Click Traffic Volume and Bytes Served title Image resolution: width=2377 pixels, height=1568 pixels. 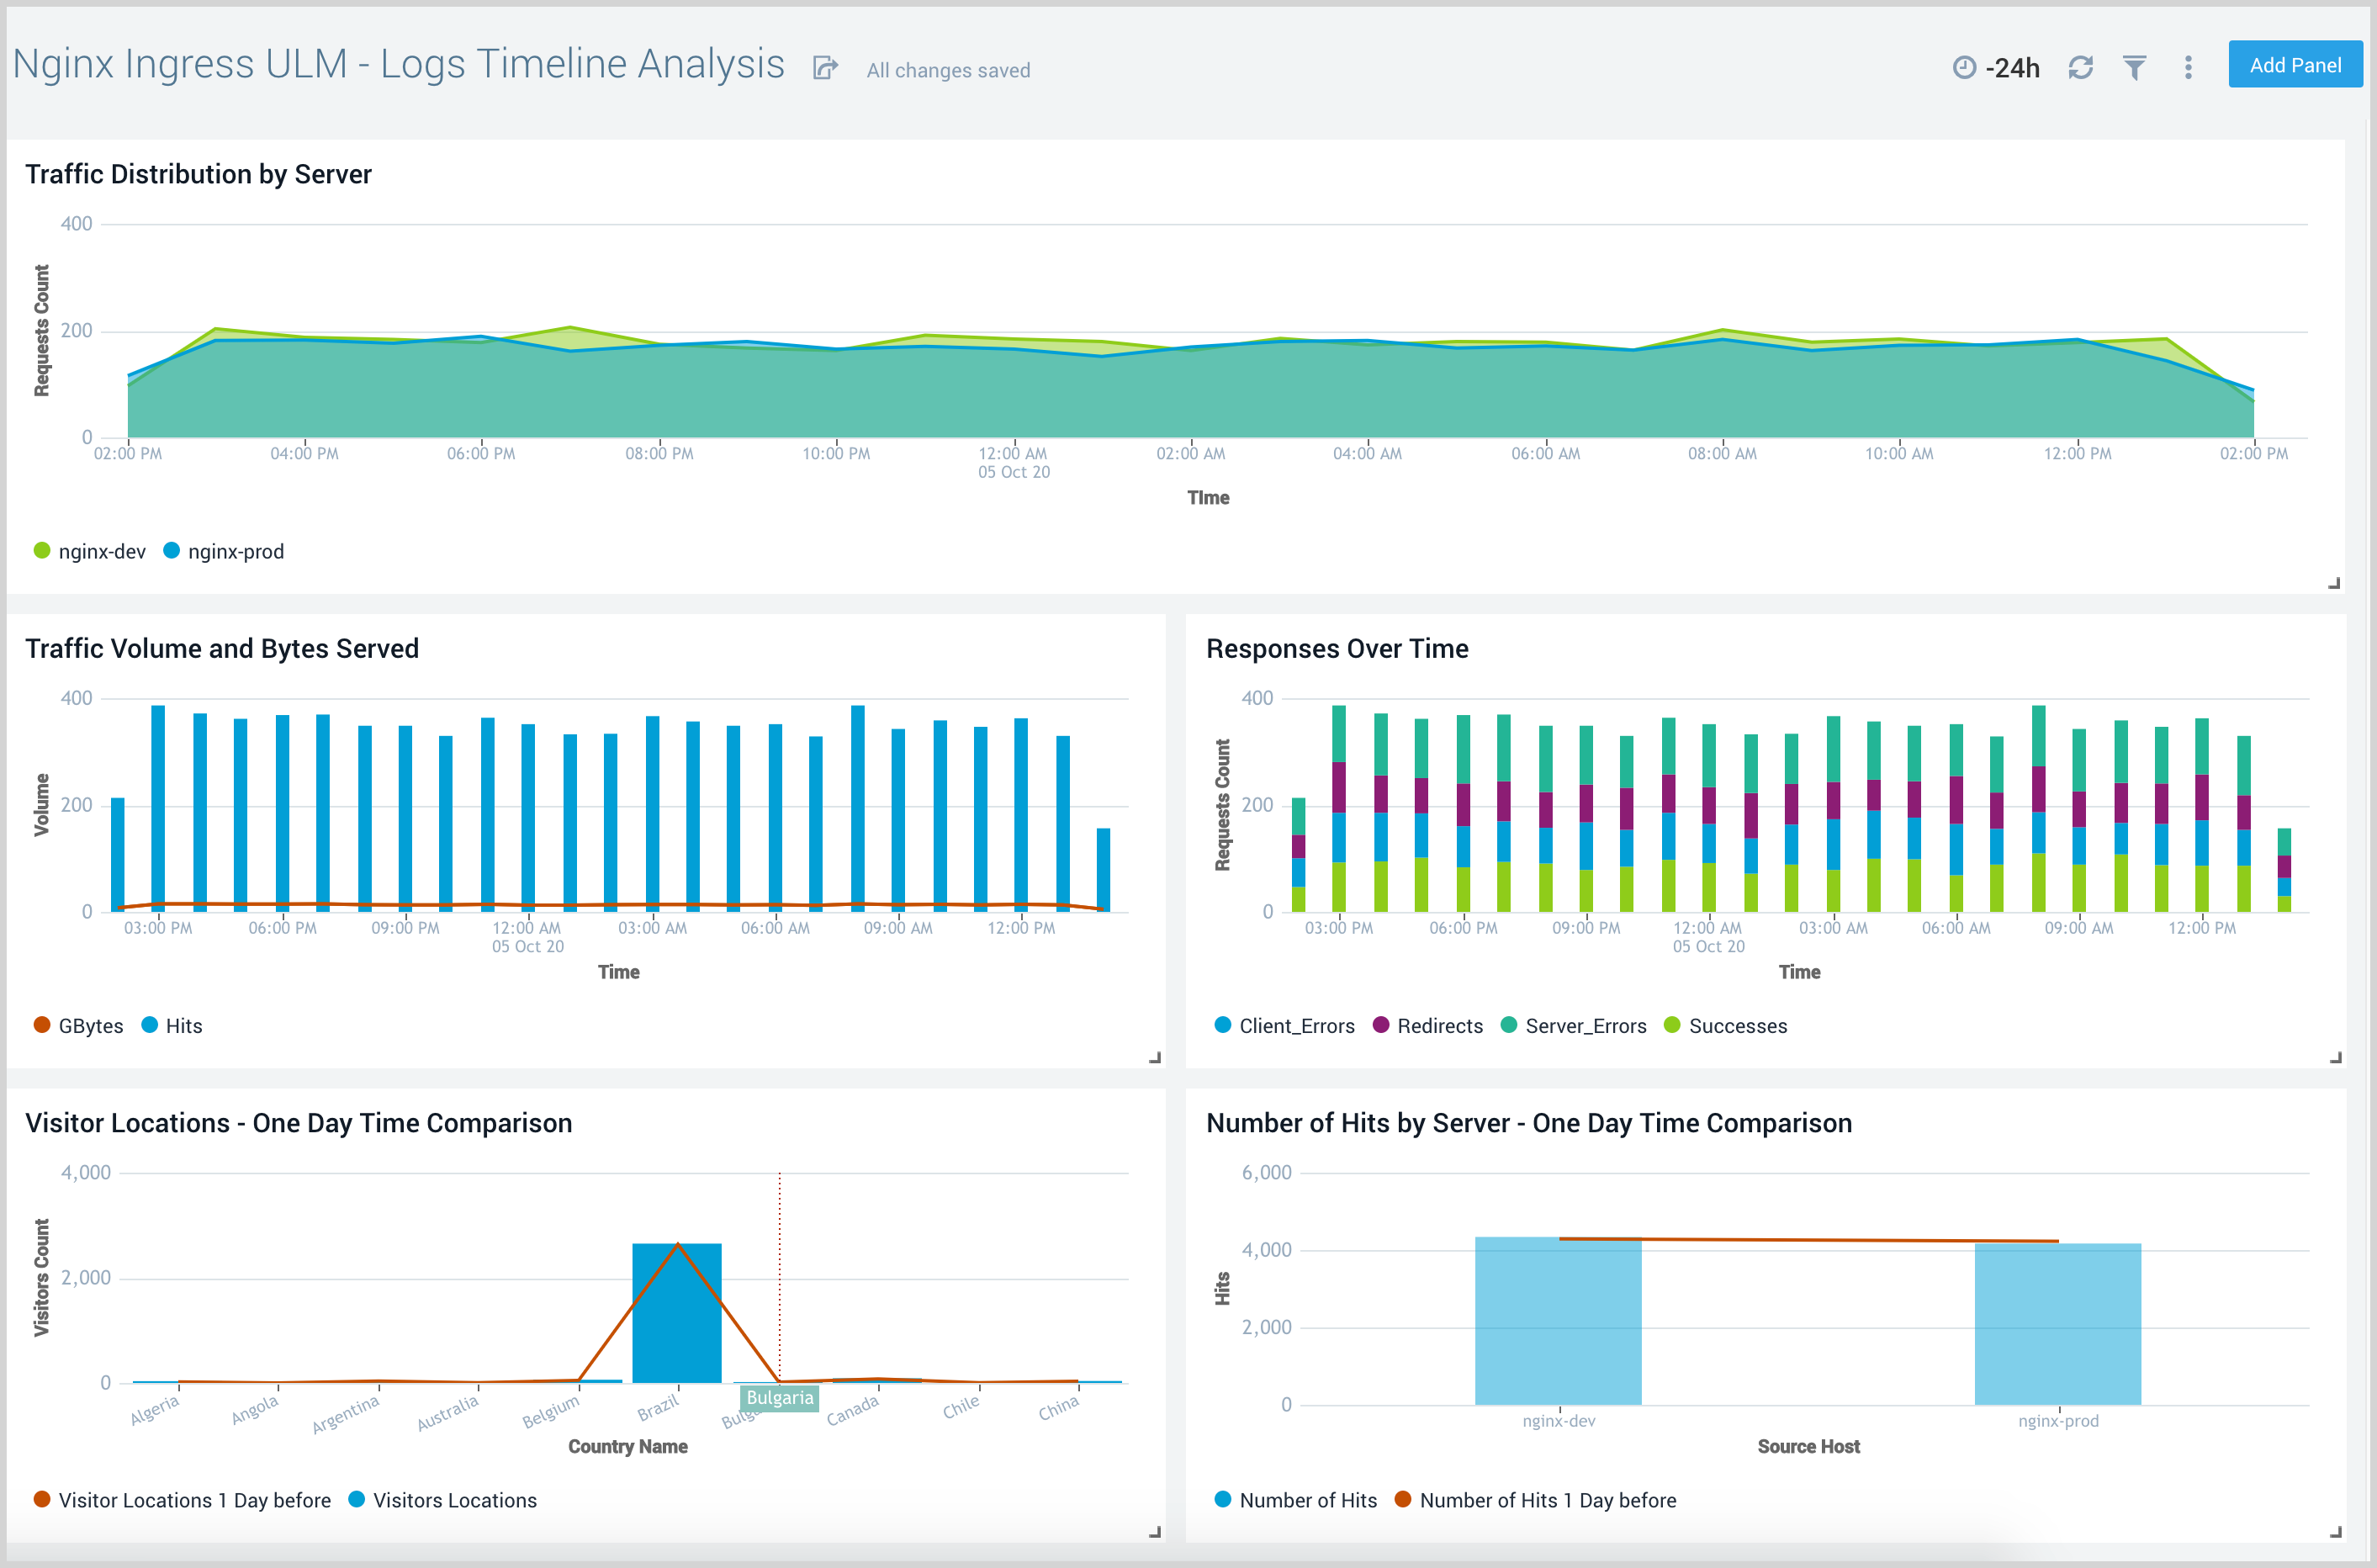(x=222, y=648)
